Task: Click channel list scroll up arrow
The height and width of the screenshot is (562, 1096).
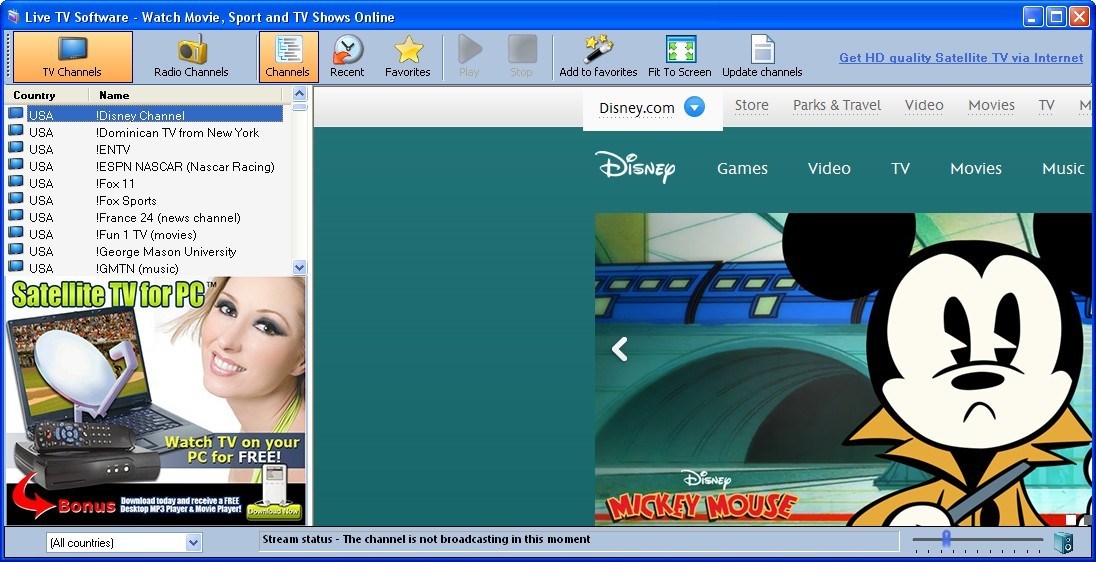Action: (300, 94)
